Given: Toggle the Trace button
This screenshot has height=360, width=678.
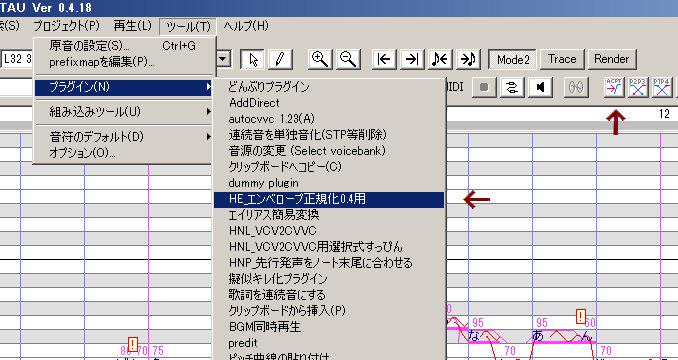Looking at the screenshot, I should click(562, 59).
